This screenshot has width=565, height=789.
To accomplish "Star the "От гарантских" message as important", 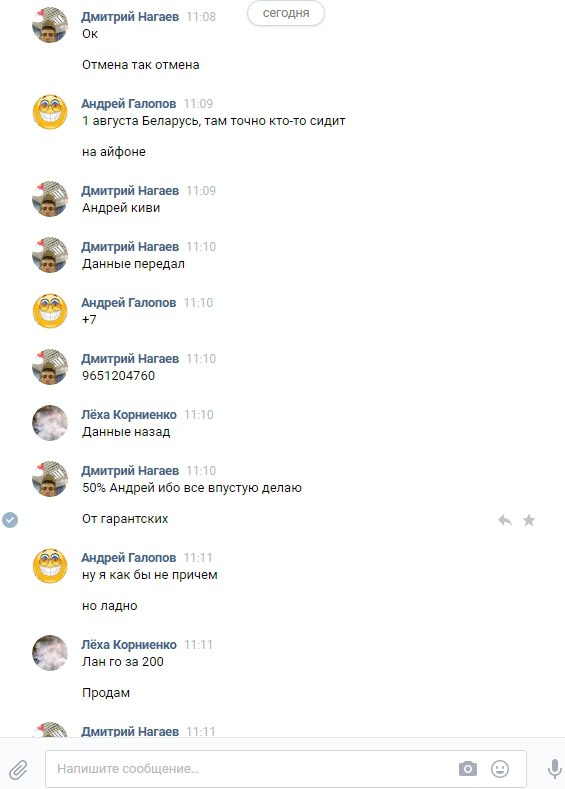I will (x=529, y=520).
